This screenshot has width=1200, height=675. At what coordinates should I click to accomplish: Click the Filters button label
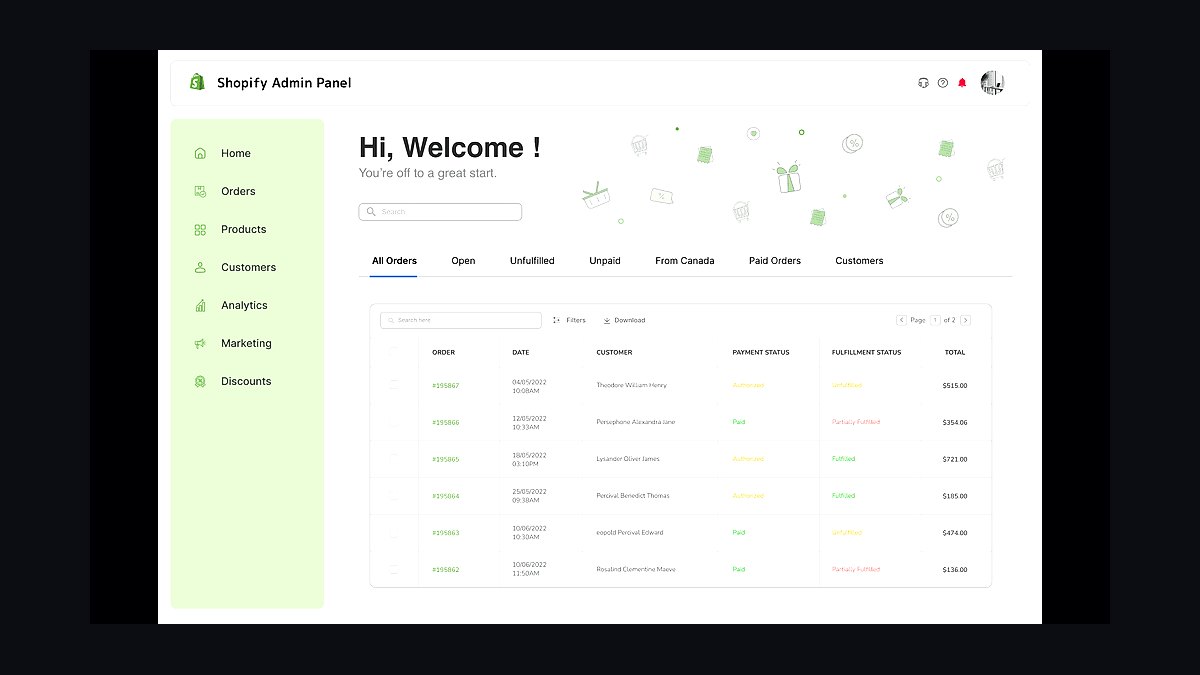point(576,320)
